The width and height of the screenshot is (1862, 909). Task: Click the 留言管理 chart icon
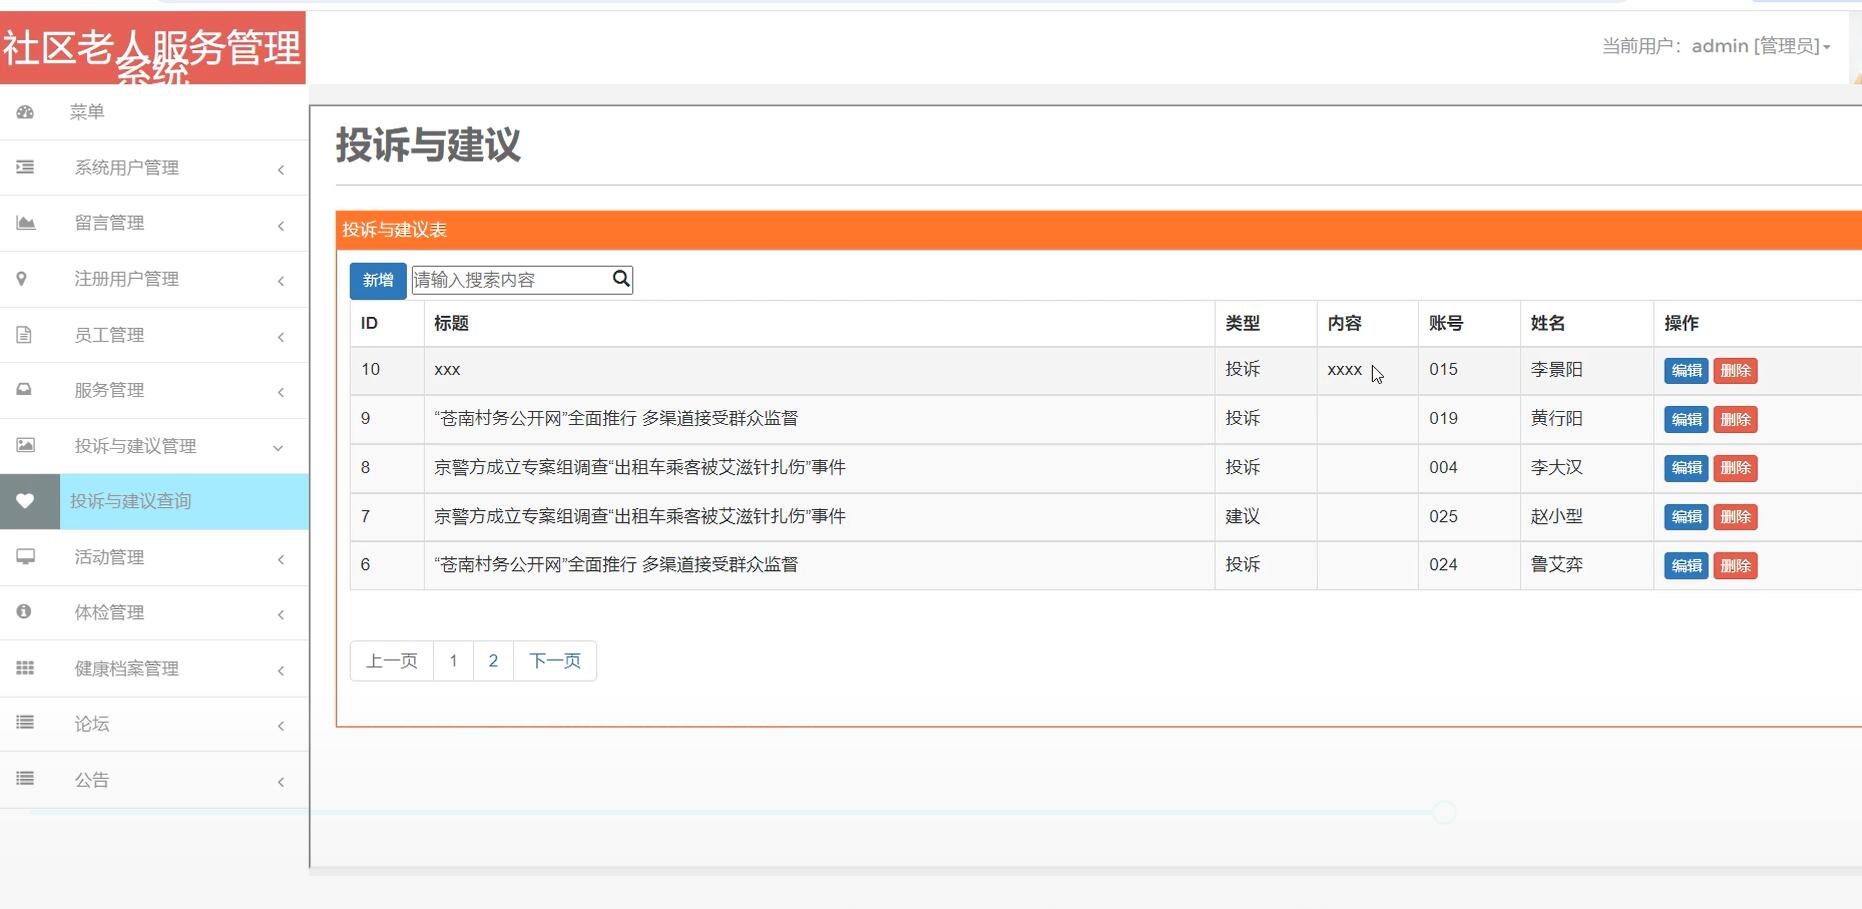pyautogui.click(x=24, y=223)
